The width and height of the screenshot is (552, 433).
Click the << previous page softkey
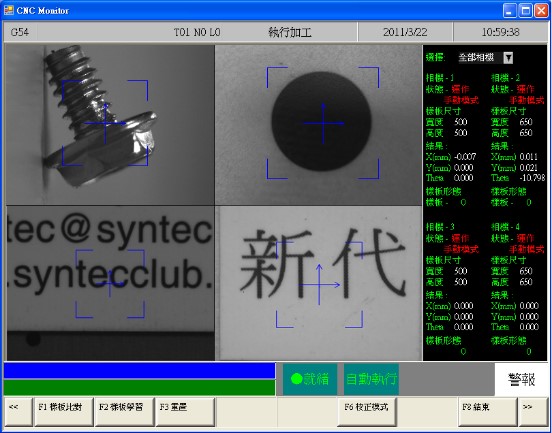tap(18, 412)
